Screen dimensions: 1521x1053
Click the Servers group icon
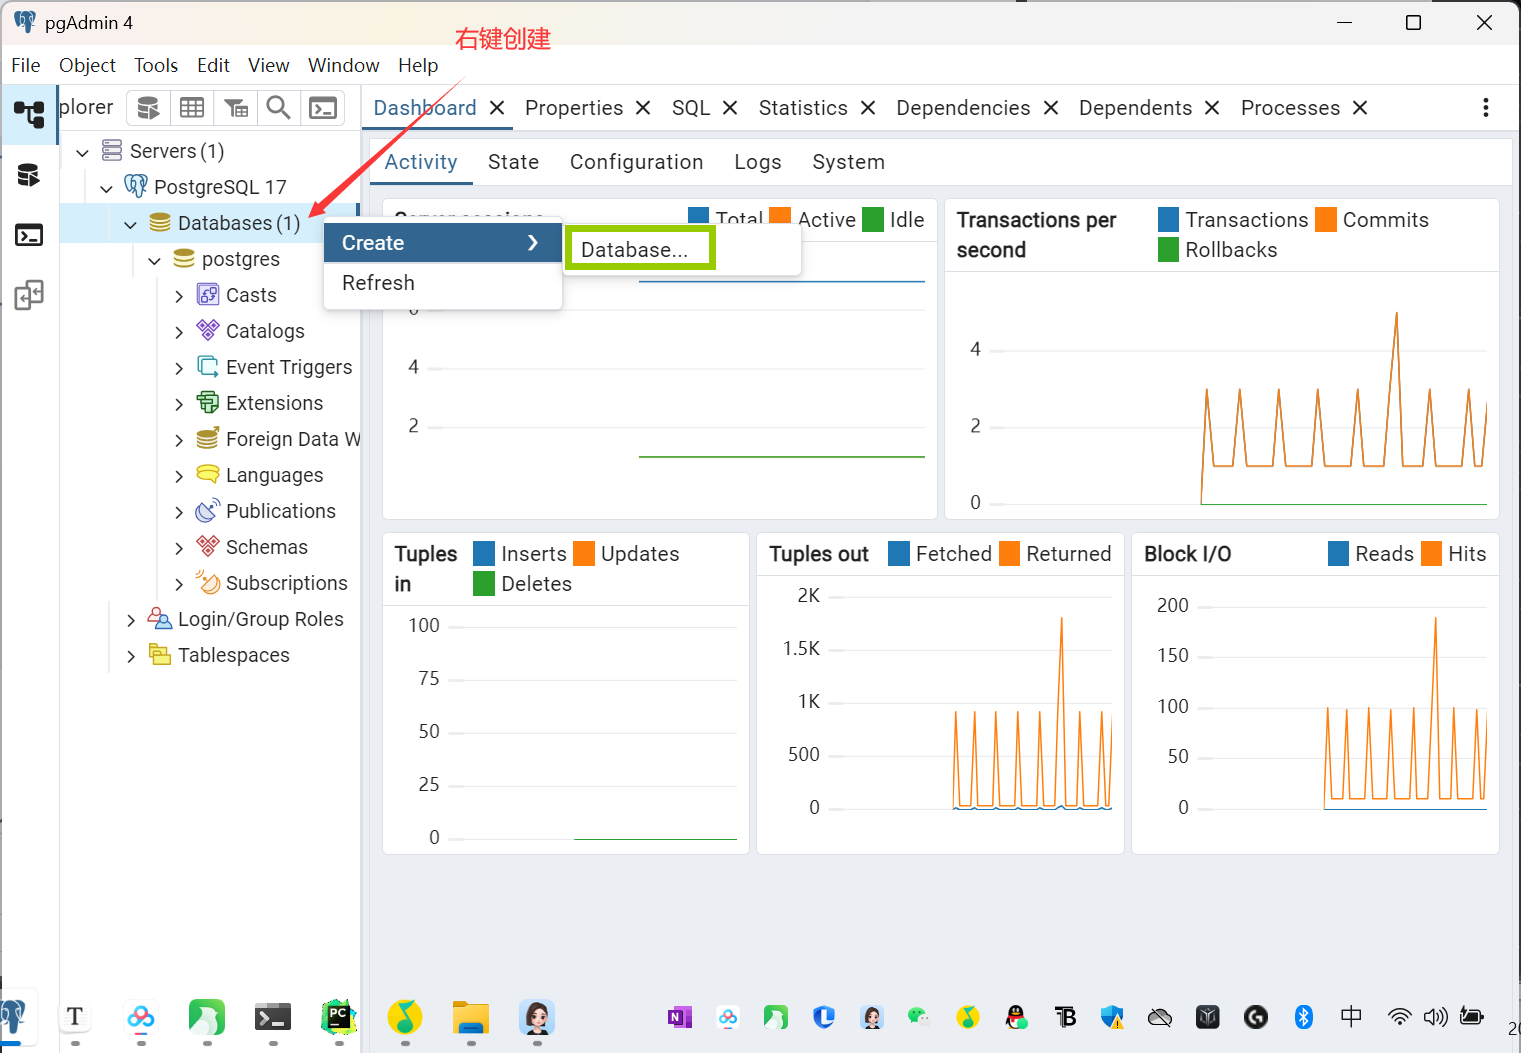pos(112,150)
